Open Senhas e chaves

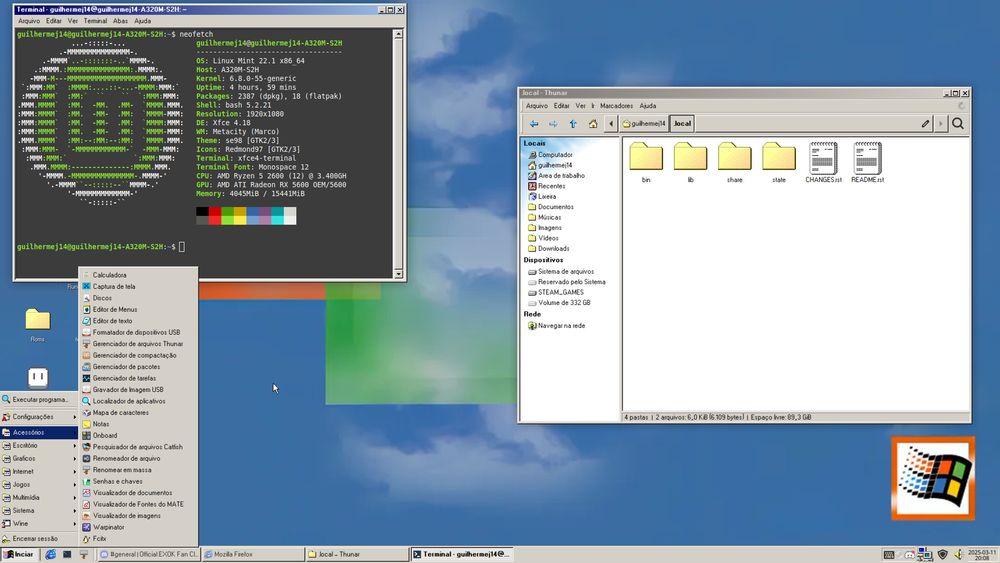[x=138, y=481]
